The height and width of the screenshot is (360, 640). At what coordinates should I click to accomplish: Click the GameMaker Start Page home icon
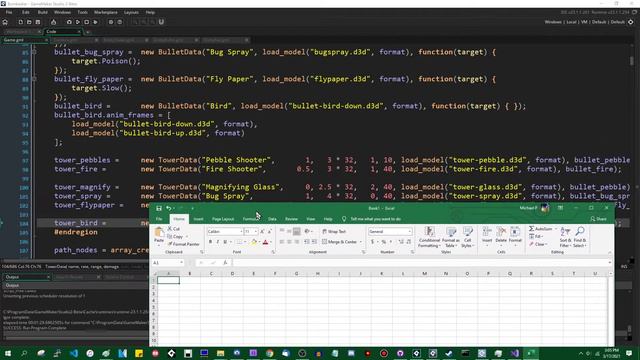[x=5, y=22]
